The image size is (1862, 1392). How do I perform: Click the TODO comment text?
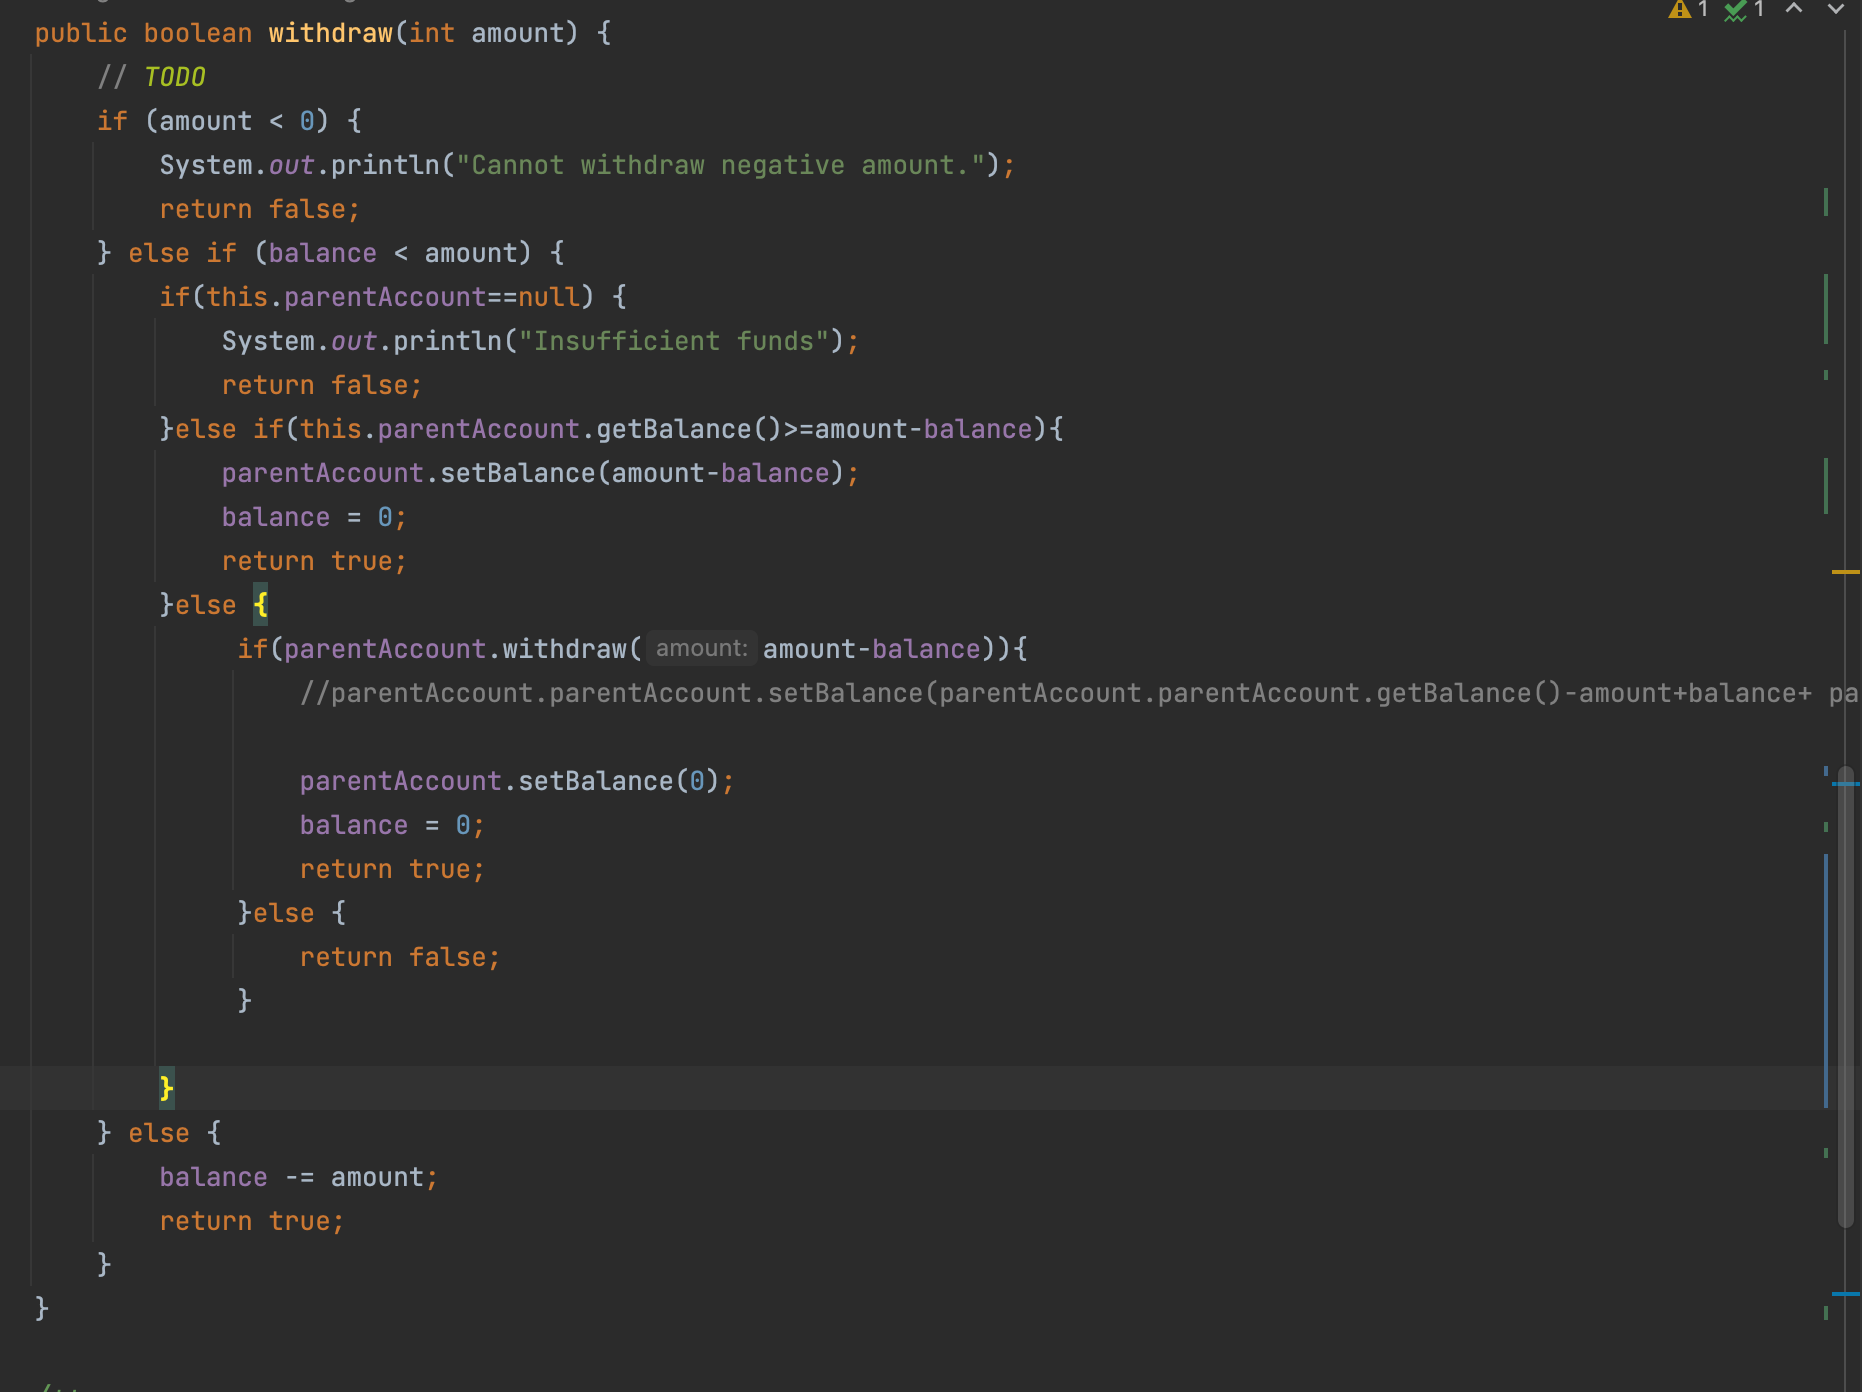point(174,77)
